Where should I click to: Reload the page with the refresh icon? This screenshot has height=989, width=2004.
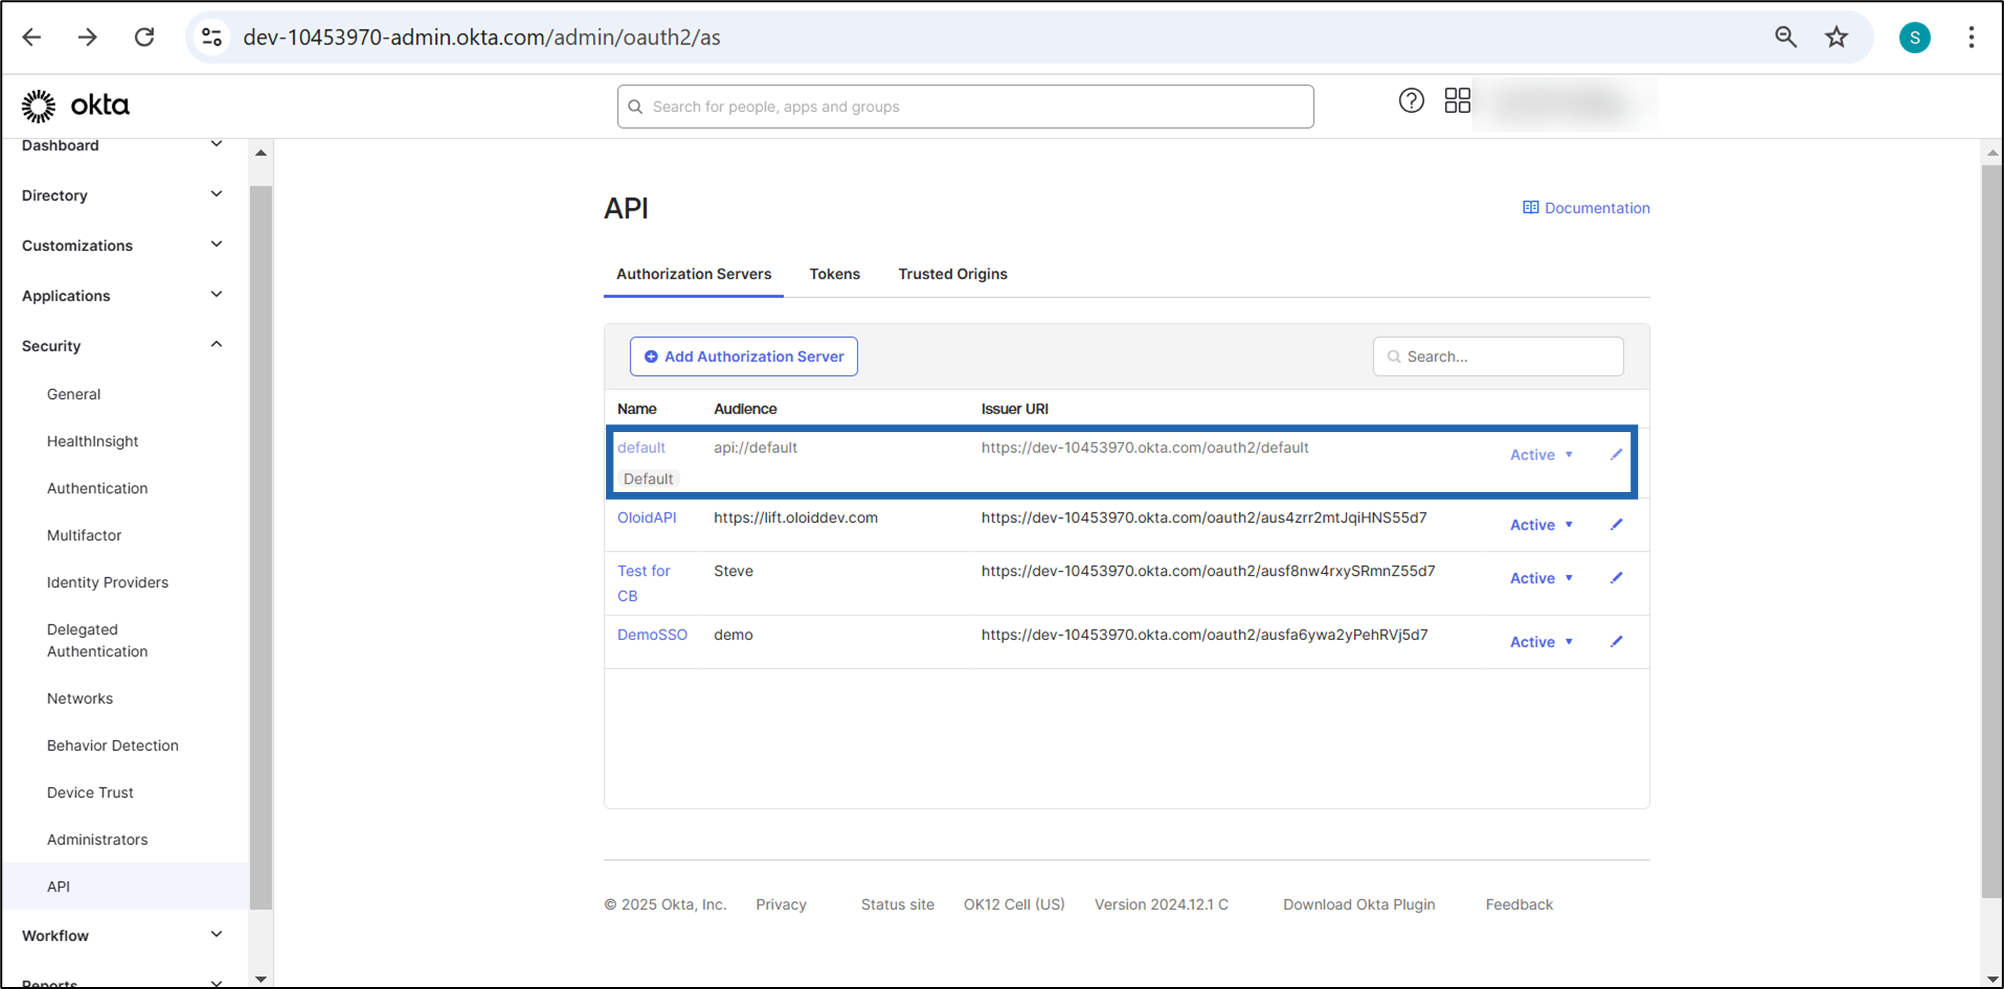145,37
